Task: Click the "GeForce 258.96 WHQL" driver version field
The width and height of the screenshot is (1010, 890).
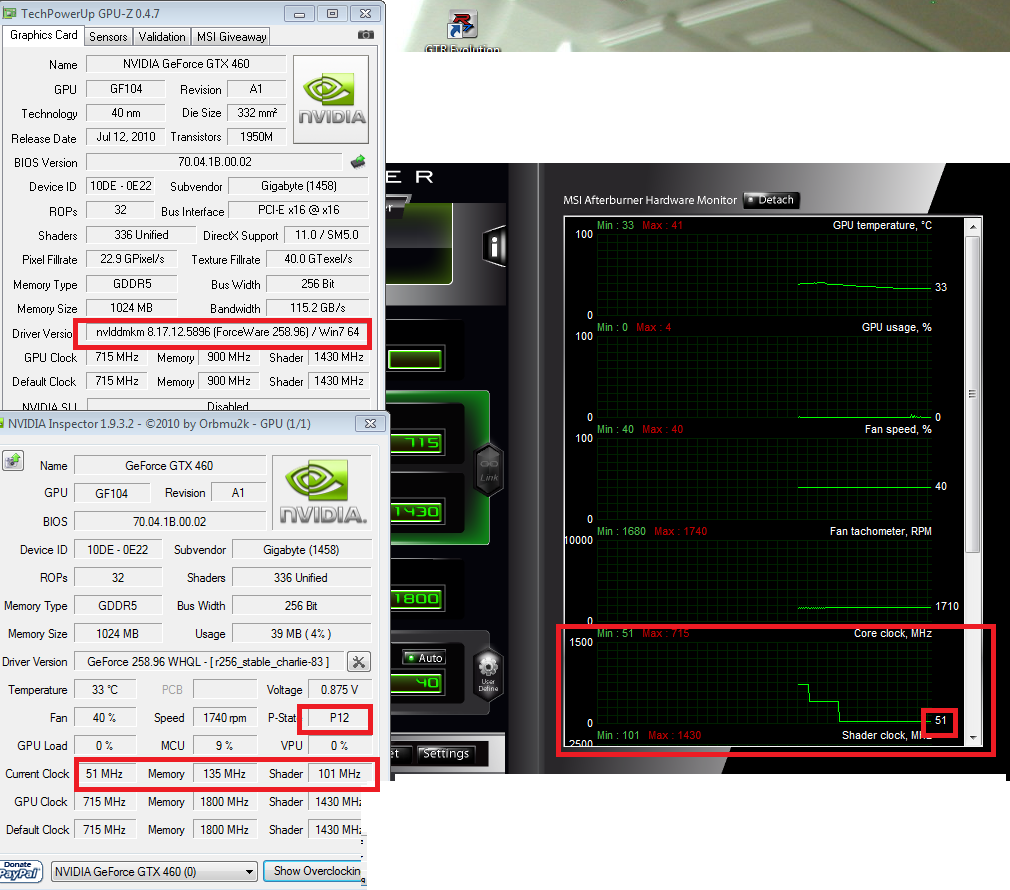Action: pos(208,661)
